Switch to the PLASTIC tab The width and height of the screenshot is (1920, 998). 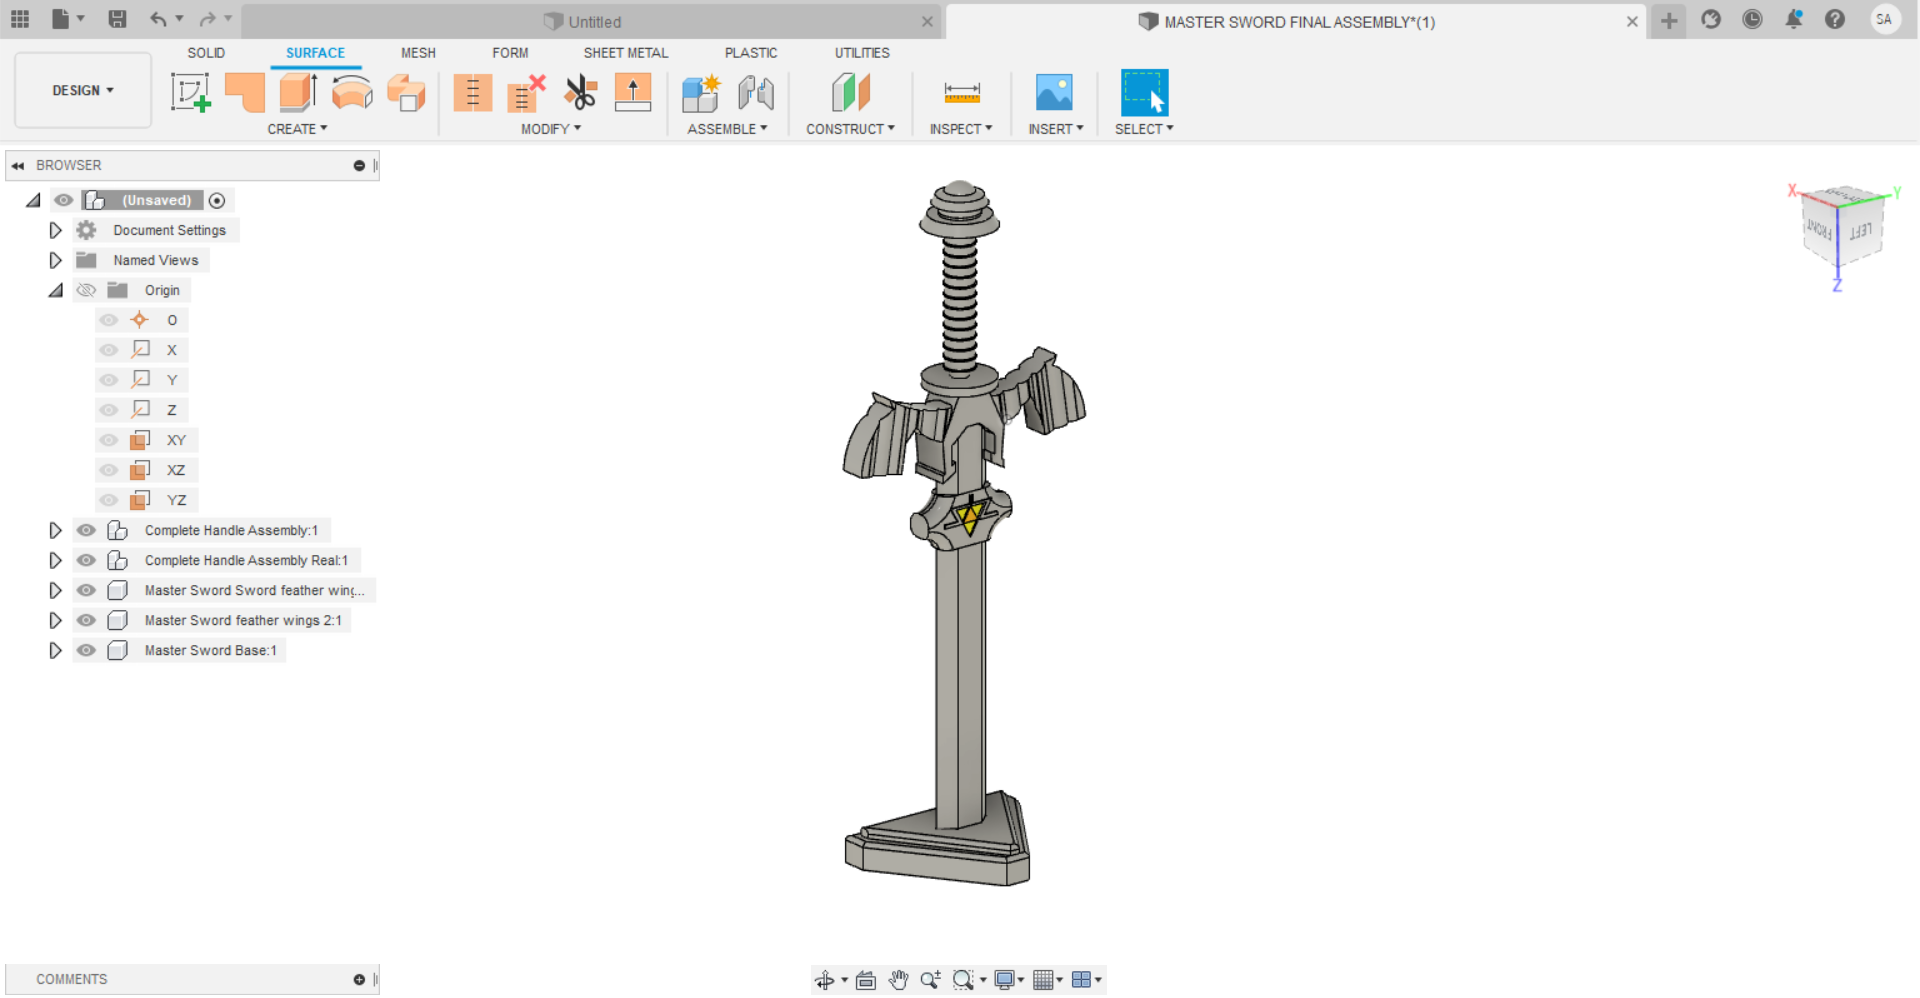(x=751, y=53)
